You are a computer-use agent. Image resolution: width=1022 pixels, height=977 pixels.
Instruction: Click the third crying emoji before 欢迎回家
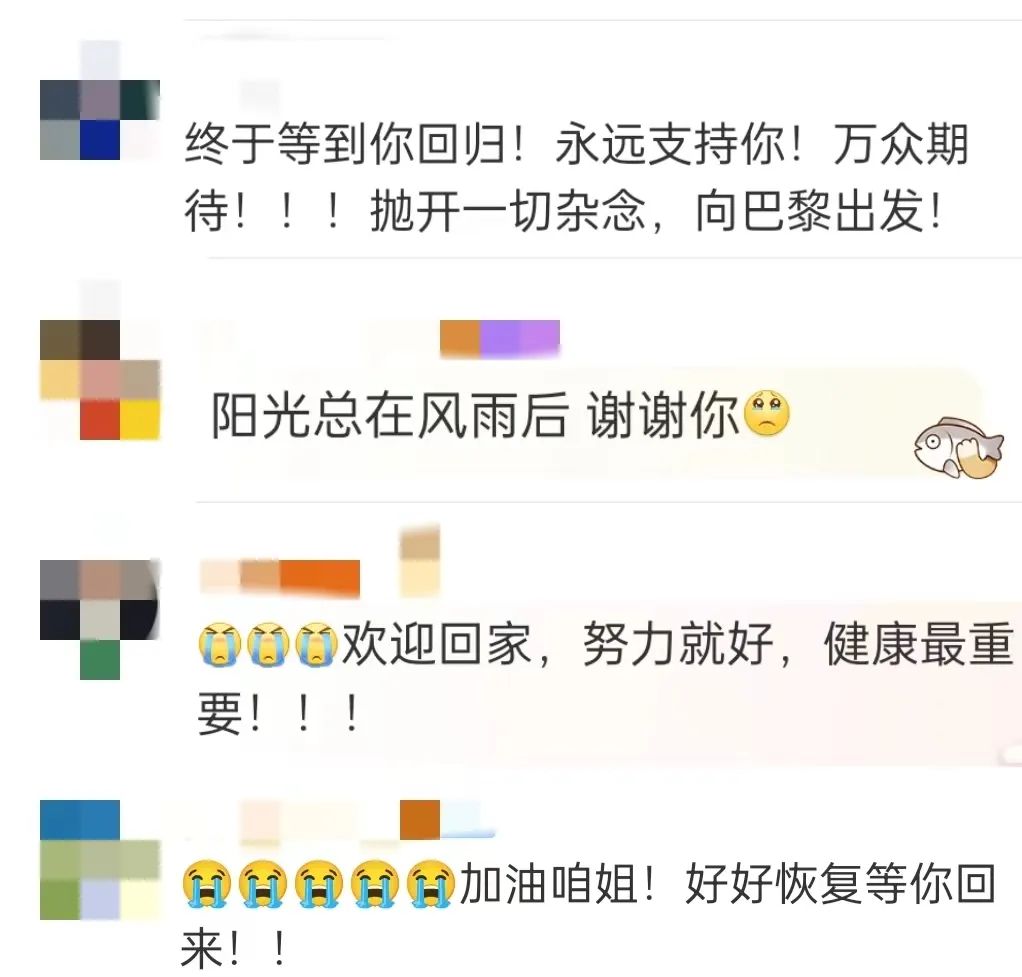pos(317,643)
